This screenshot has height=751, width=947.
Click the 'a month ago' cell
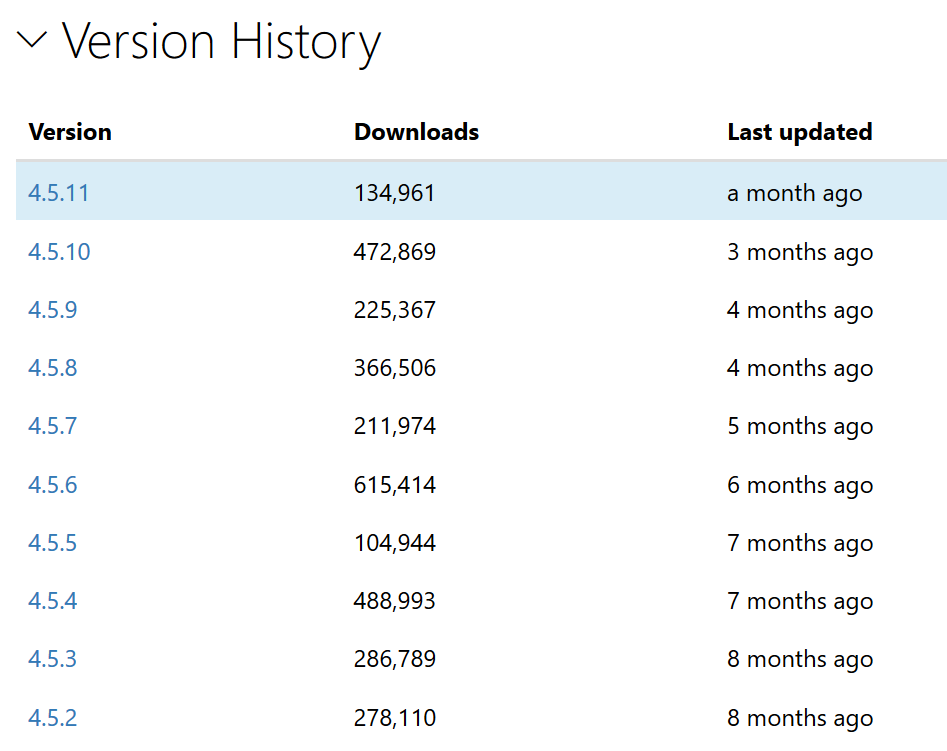pos(794,193)
